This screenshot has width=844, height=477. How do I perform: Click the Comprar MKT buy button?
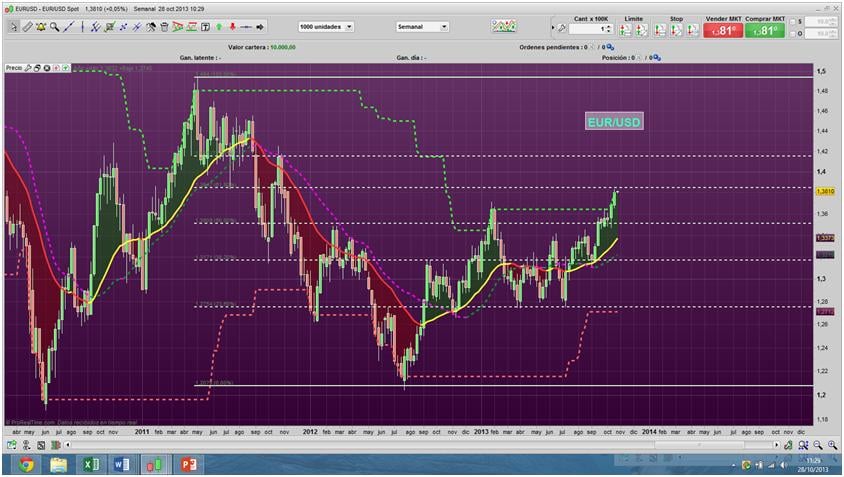click(765, 30)
